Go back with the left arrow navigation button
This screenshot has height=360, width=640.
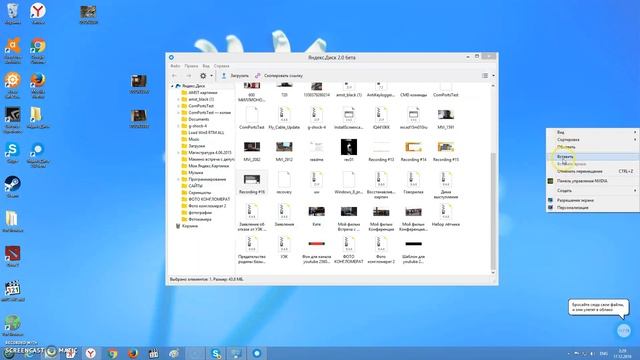click(175, 76)
